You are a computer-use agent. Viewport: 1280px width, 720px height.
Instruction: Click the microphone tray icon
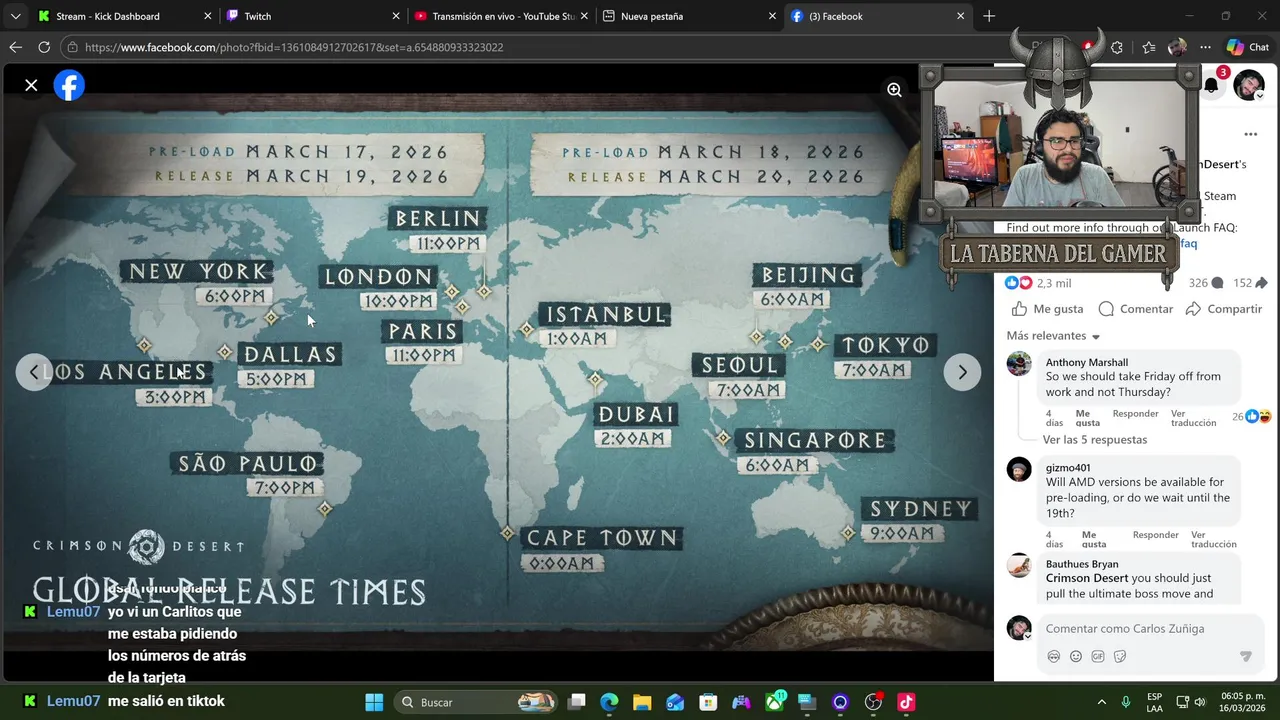click(1126, 702)
